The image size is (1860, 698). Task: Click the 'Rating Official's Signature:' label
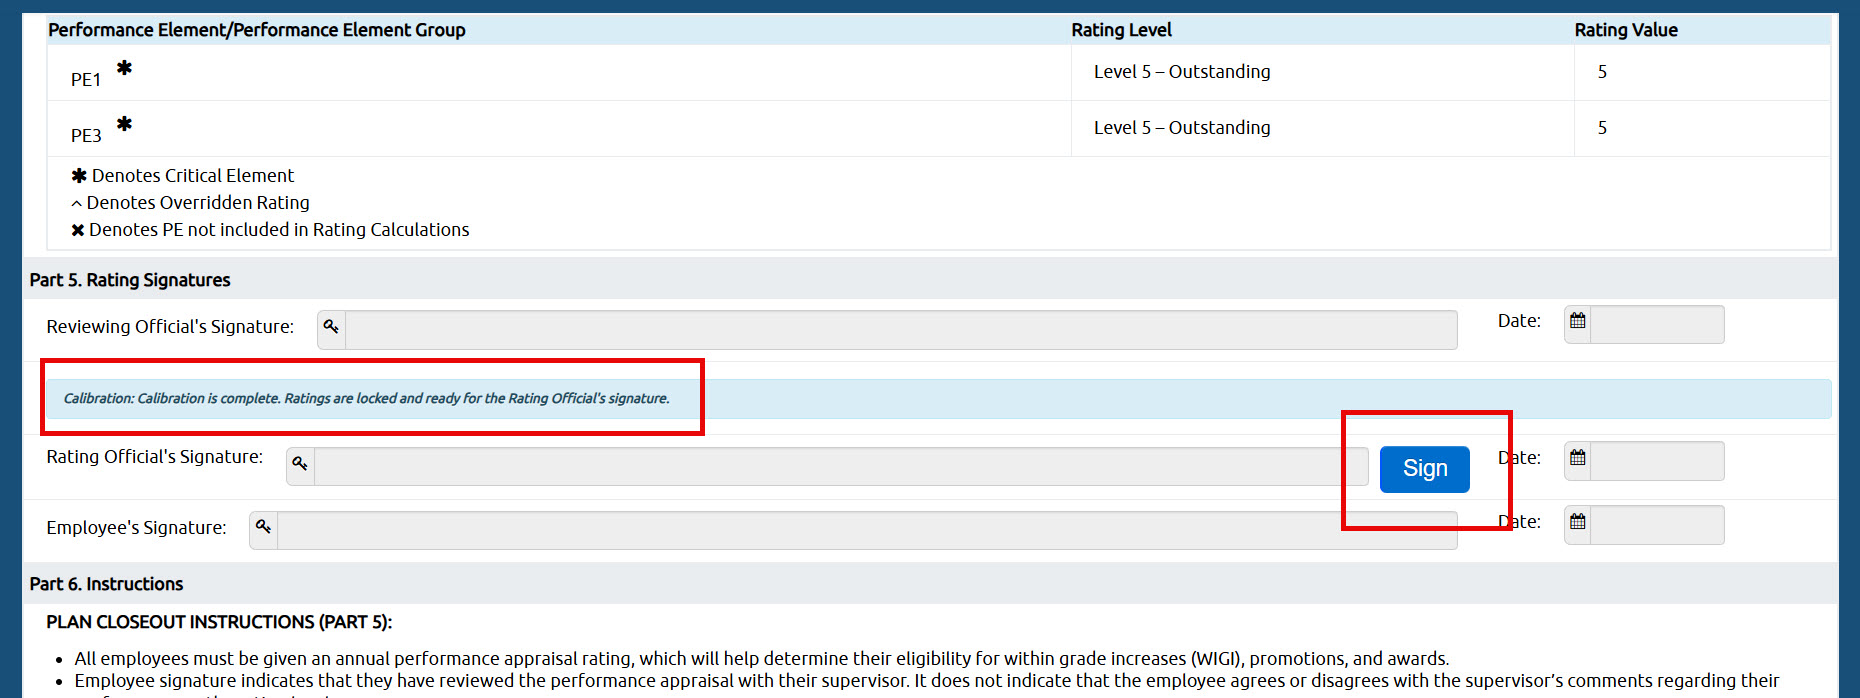click(x=154, y=457)
